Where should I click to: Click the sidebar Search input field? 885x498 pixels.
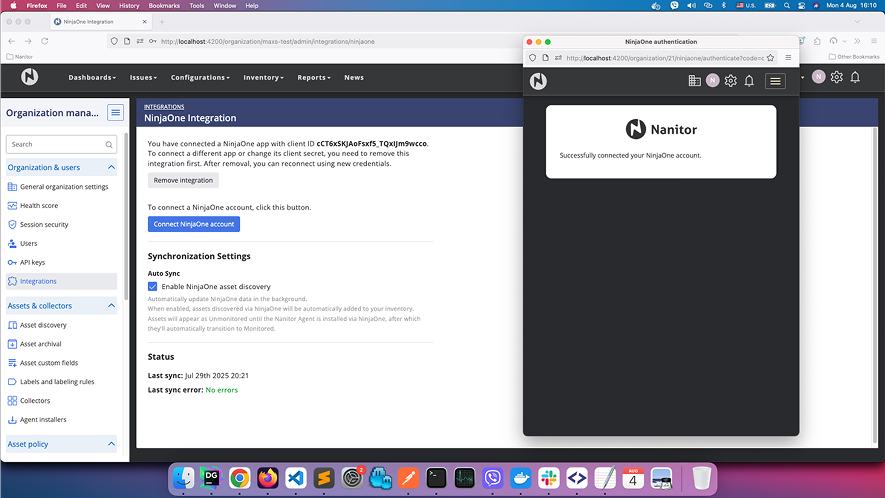(x=55, y=144)
